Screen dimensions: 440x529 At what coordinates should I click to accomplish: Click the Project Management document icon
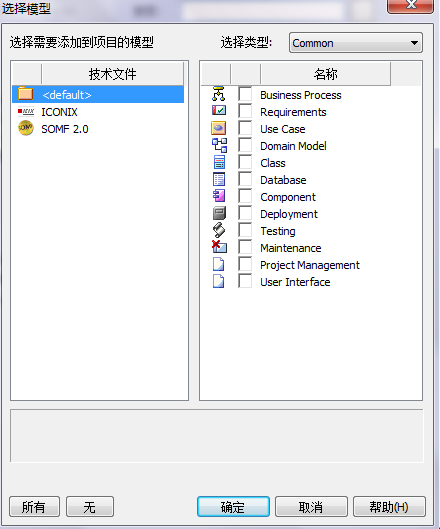[x=218, y=264]
